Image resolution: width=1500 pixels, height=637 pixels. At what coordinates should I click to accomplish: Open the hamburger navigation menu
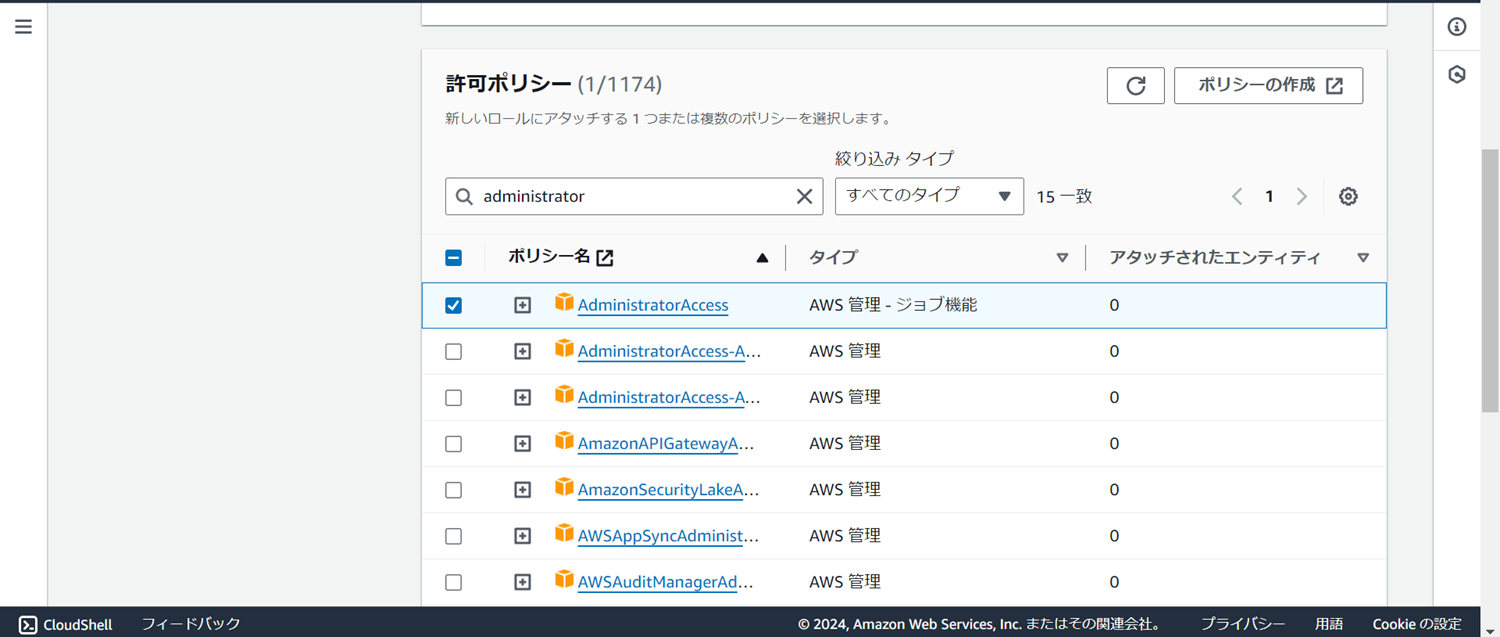[23, 27]
